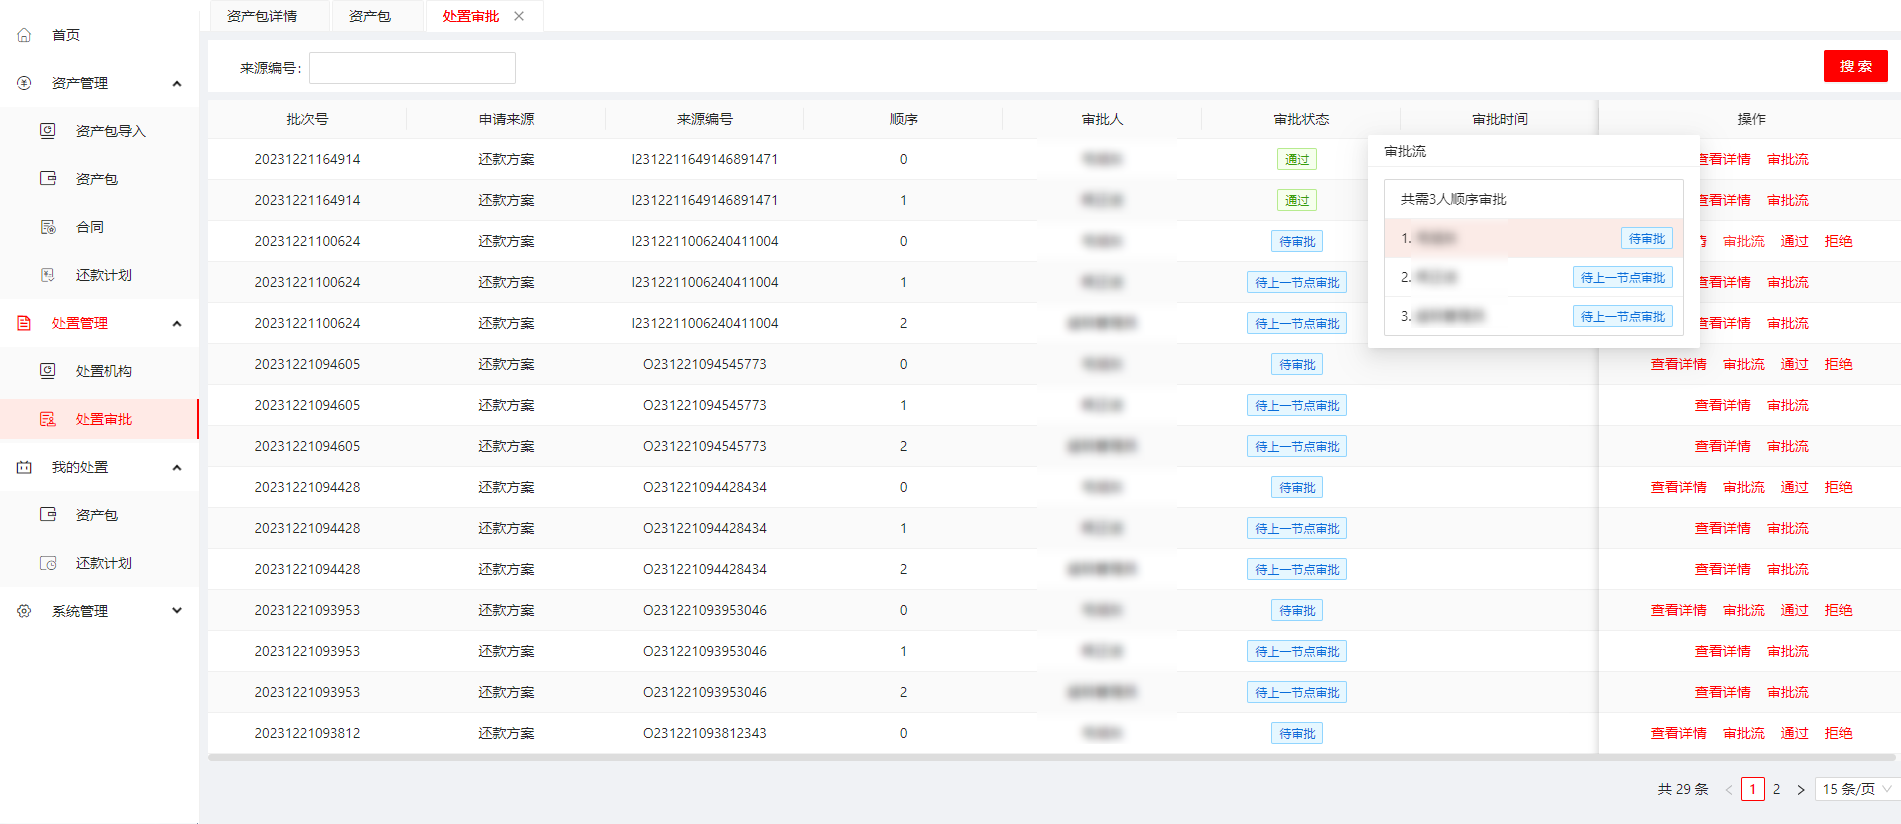Expand the 系统管理 menu chevron
The image size is (1901, 824).
(x=177, y=610)
